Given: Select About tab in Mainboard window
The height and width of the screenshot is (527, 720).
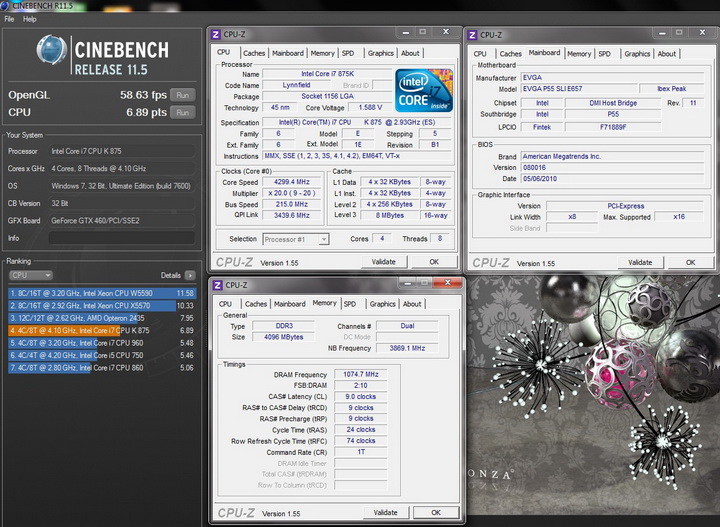Looking at the screenshot, I should pos(667,54).
